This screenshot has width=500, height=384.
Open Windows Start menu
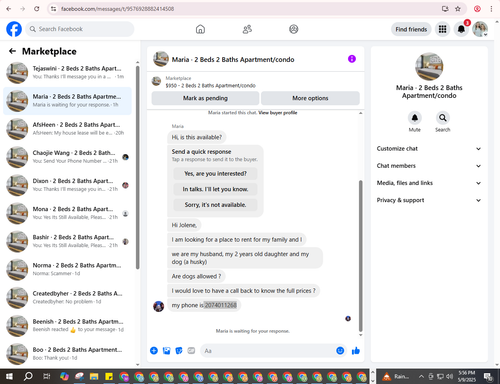pyautogui.click(x=9, y=377)
